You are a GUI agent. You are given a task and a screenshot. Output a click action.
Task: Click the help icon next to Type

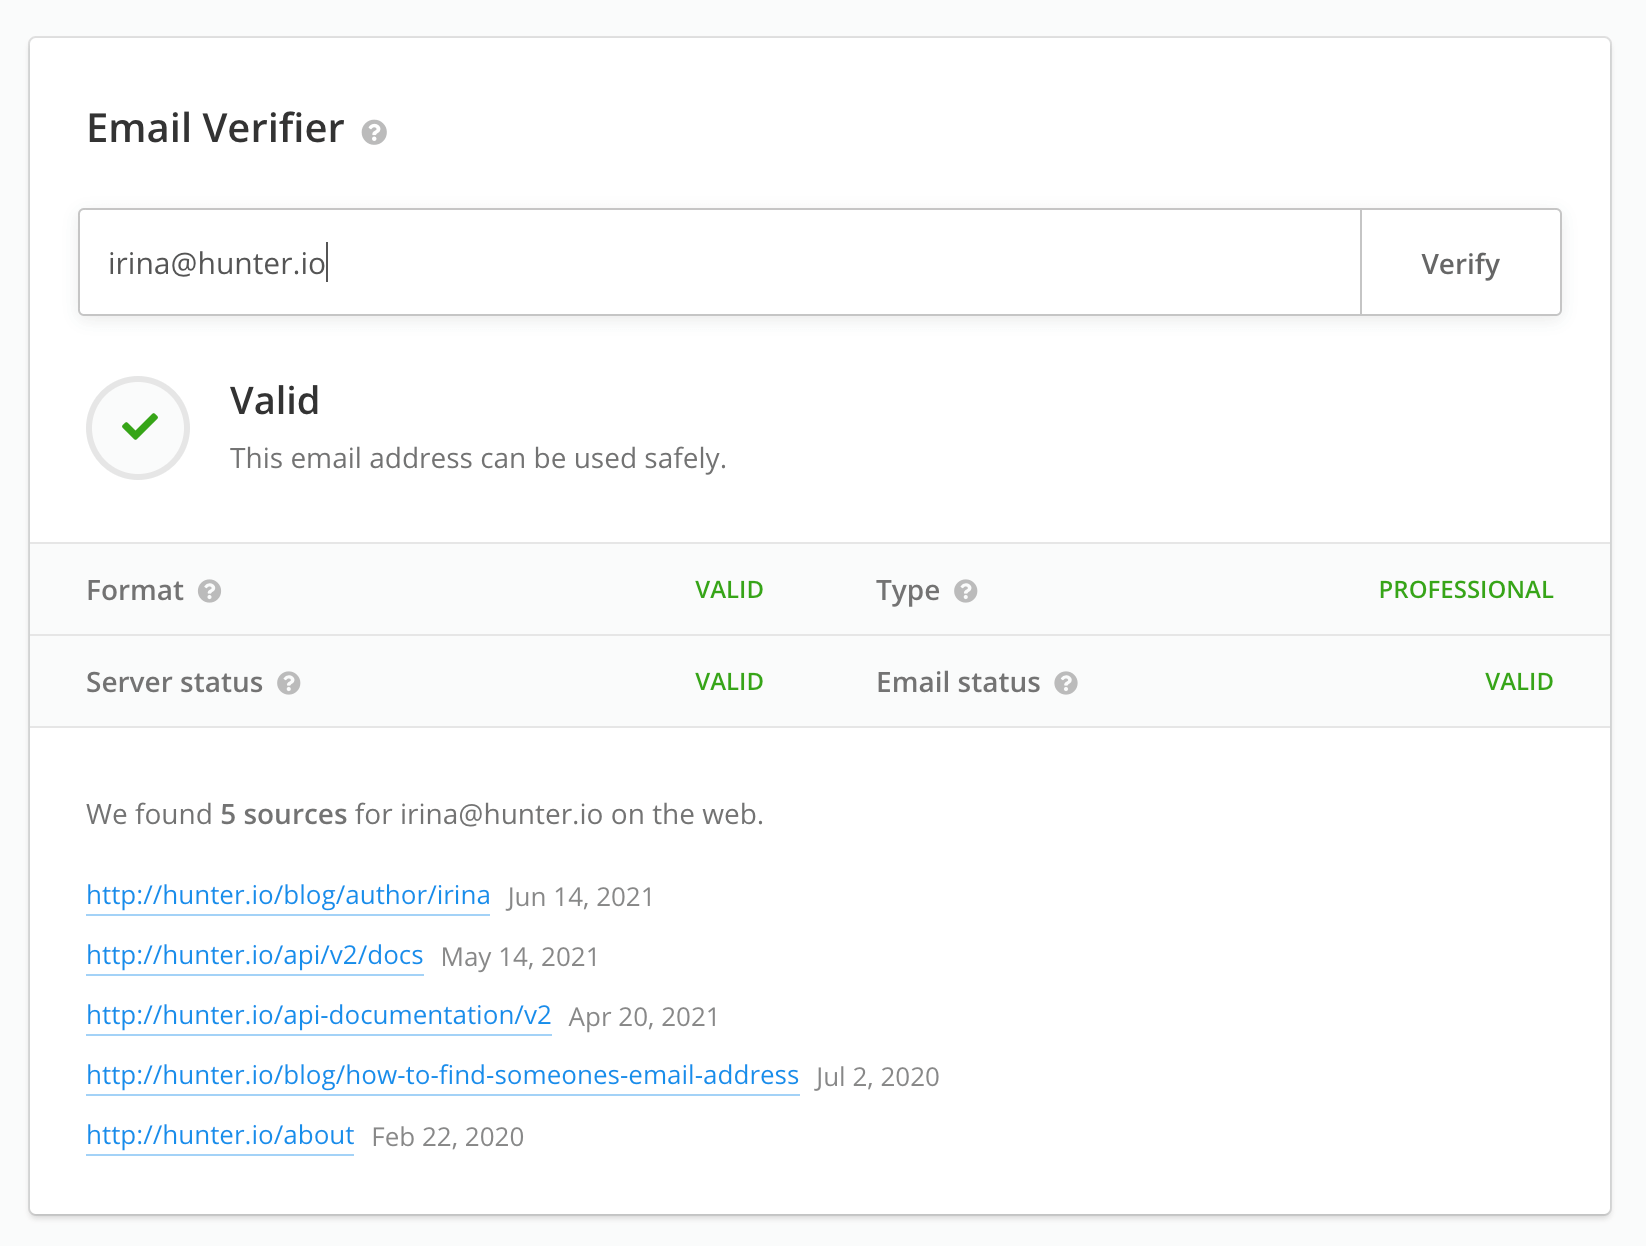(965, 591)
